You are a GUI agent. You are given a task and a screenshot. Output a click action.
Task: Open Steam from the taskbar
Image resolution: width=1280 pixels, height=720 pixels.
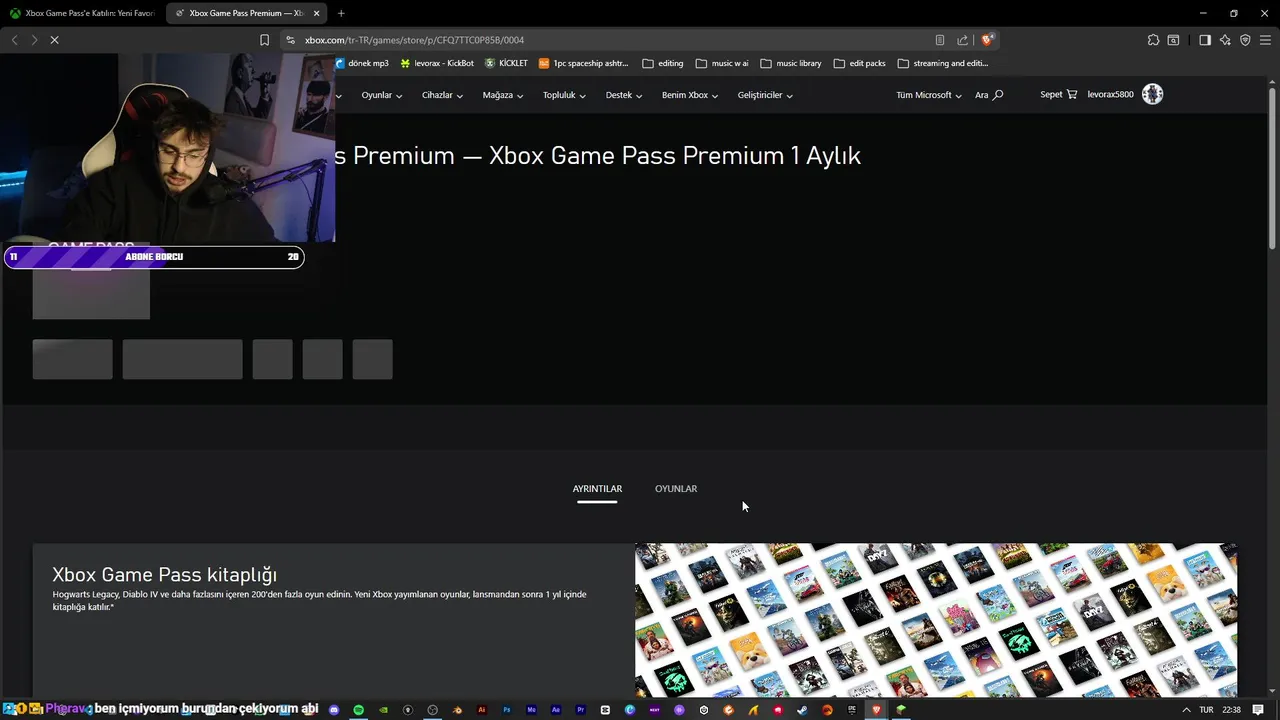tap(802, 710)
